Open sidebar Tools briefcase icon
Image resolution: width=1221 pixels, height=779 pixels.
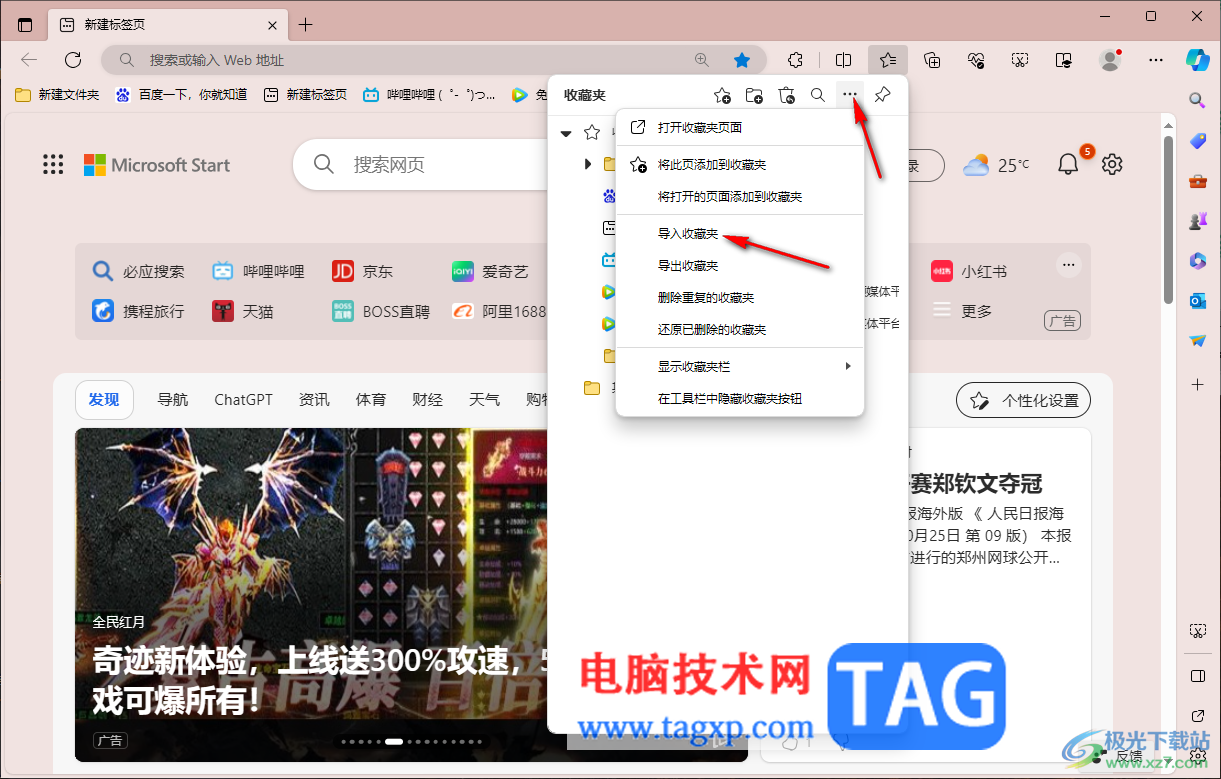pos(1197,181)
